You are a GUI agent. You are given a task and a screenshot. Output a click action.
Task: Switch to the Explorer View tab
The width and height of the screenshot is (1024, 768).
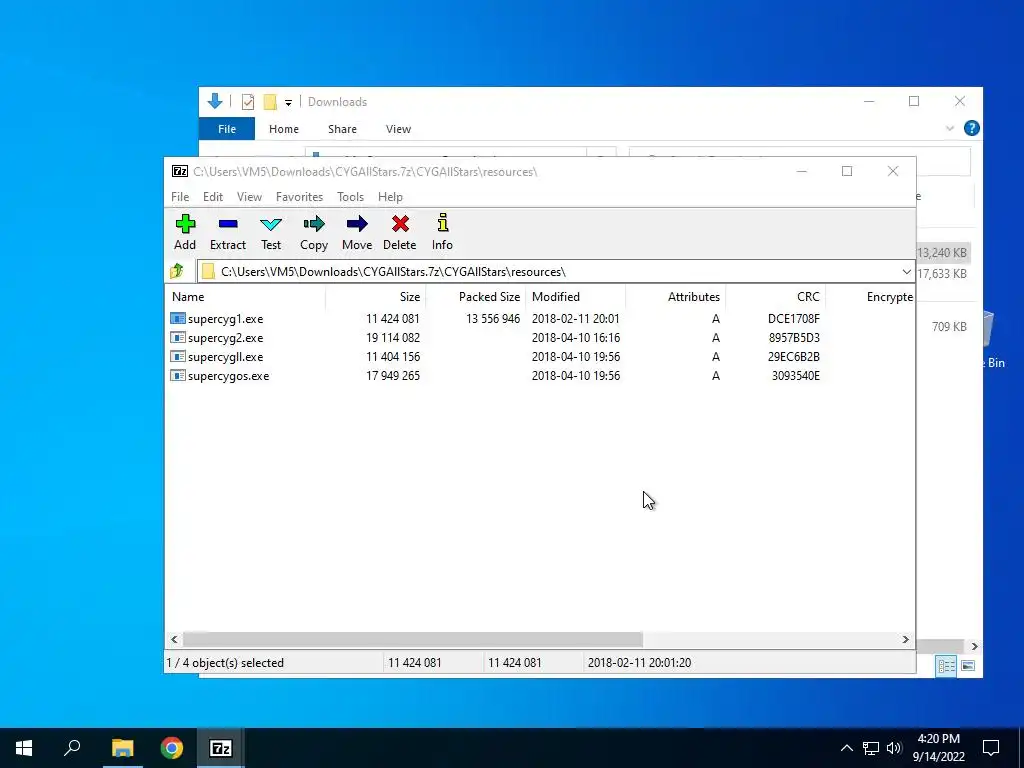(x=398, y=129)
